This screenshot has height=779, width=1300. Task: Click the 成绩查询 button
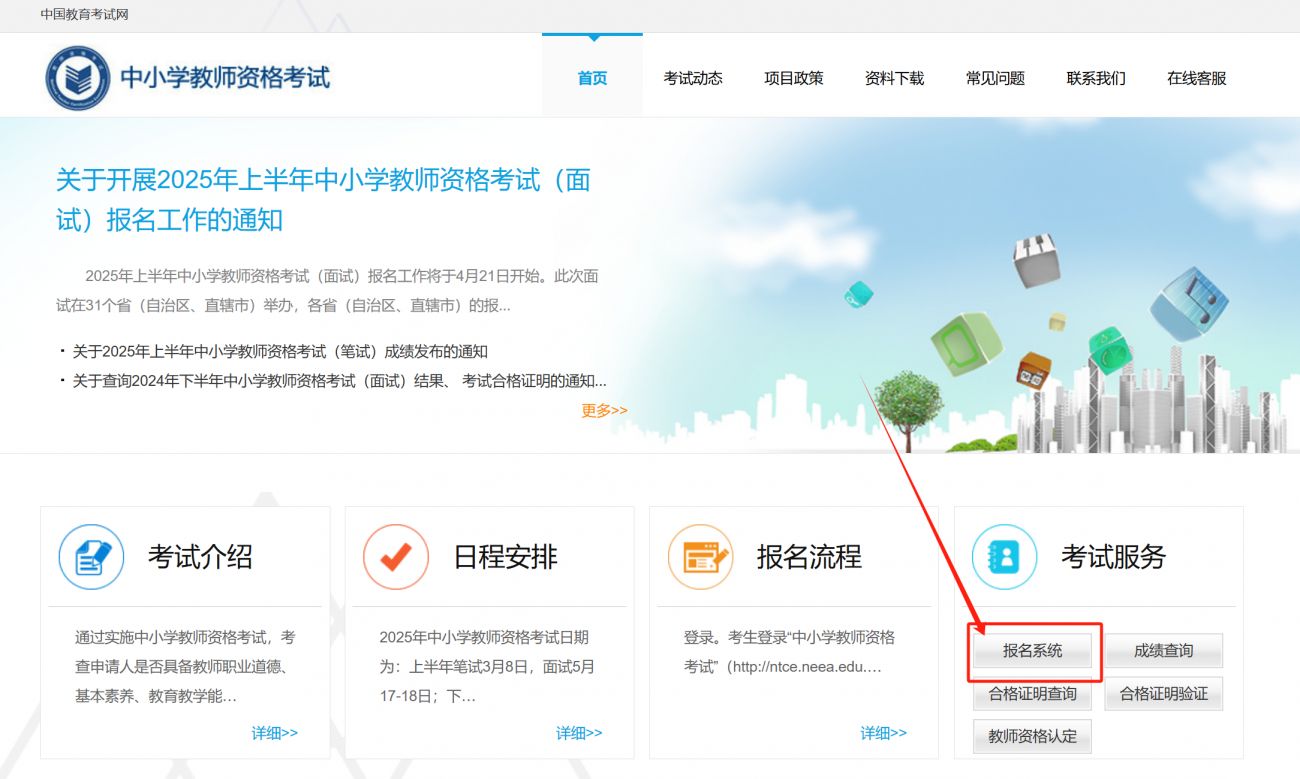[1163, 651]
